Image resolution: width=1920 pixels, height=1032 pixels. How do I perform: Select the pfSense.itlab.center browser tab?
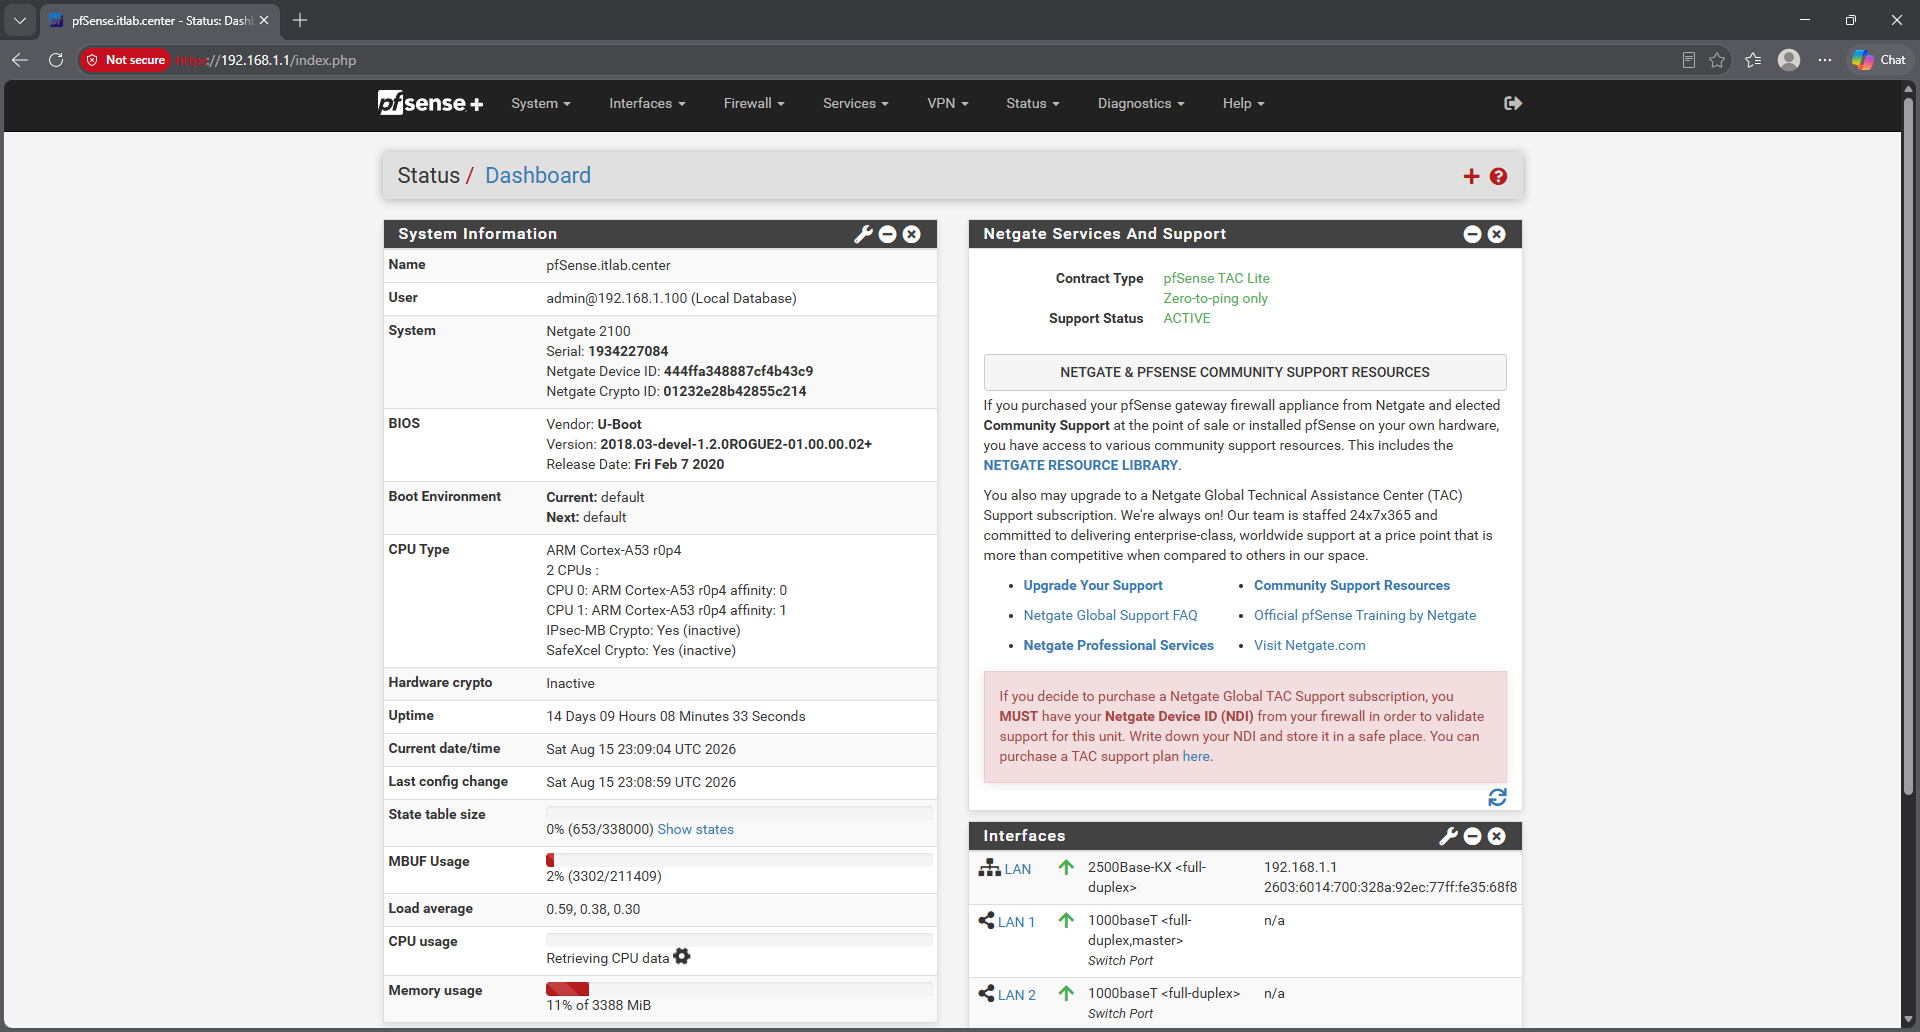[x=160, y=20]
